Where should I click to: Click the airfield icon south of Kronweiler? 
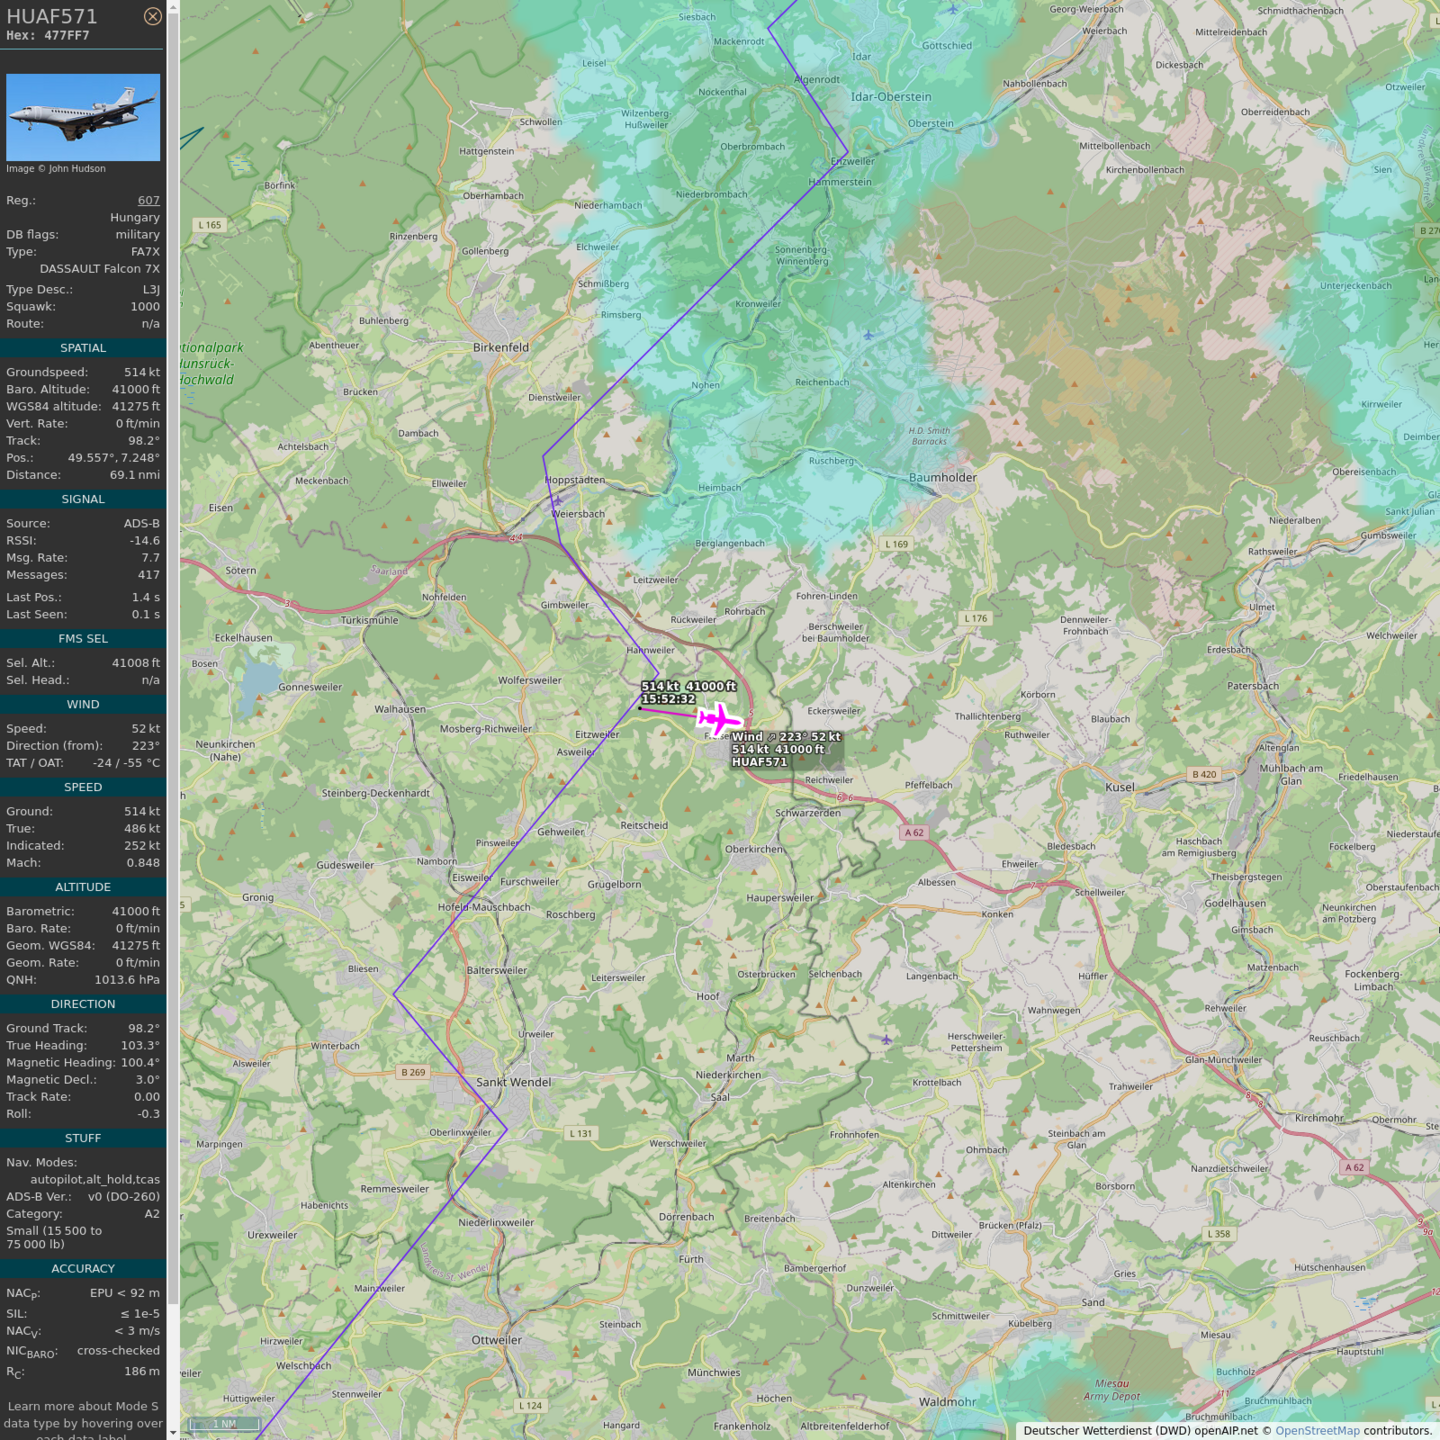(868, 336)
